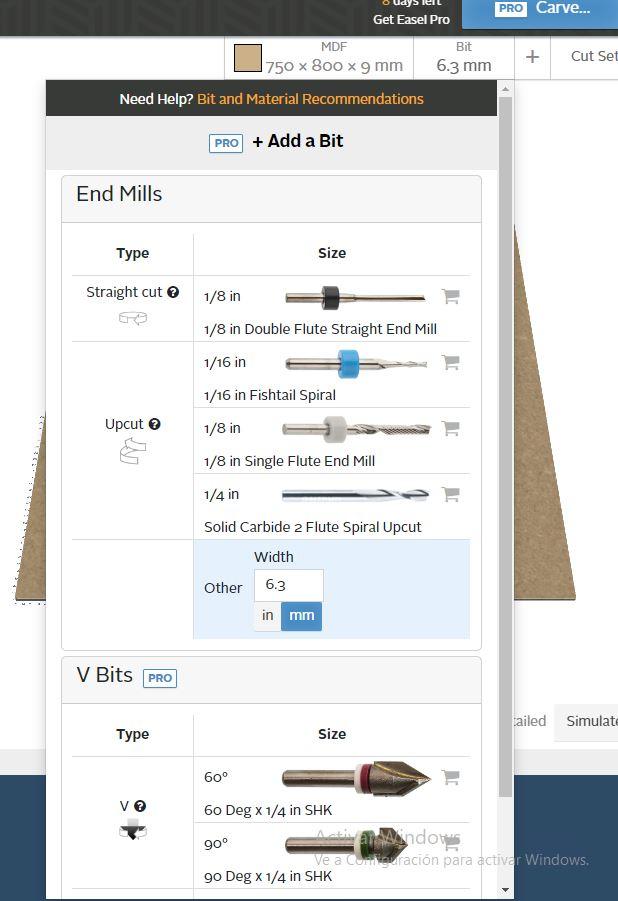The image size is (618, 901).
Task: Open the Bit 6.3 mm dropdown
Action: [464, 57]
